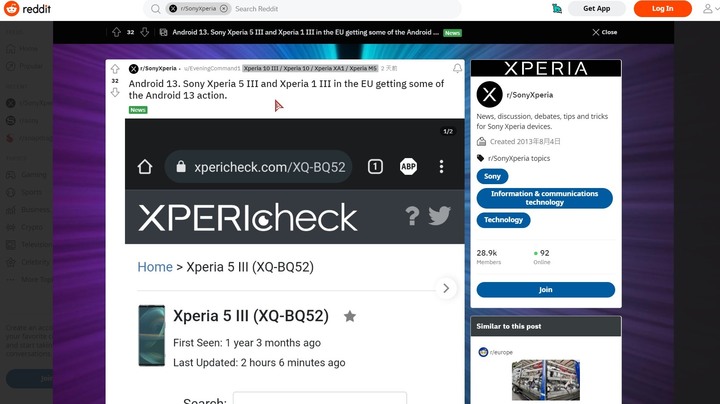Screen dimensions: 720x404
Task: Click the Technology topic tag
Action: pyautogui.click(x=503, y=220)
